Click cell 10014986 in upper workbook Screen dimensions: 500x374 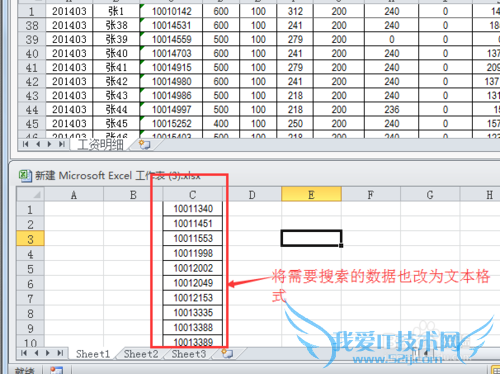tap(171, 95)
